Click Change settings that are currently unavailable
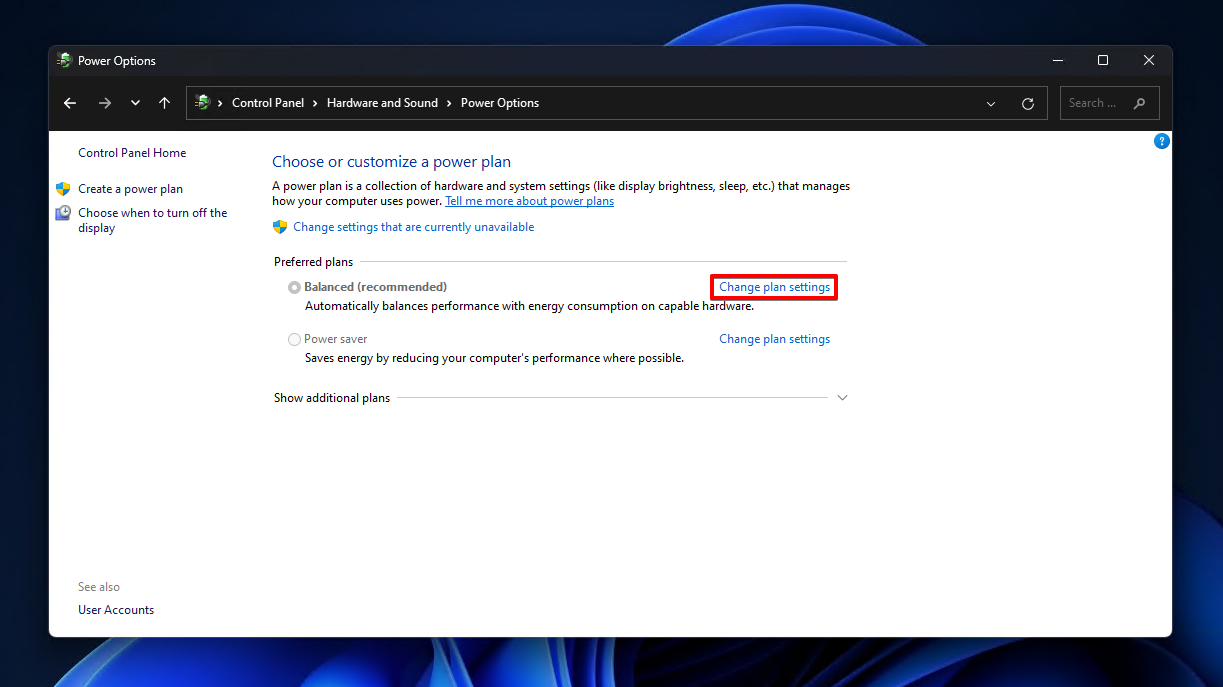 tap(413, 227)
